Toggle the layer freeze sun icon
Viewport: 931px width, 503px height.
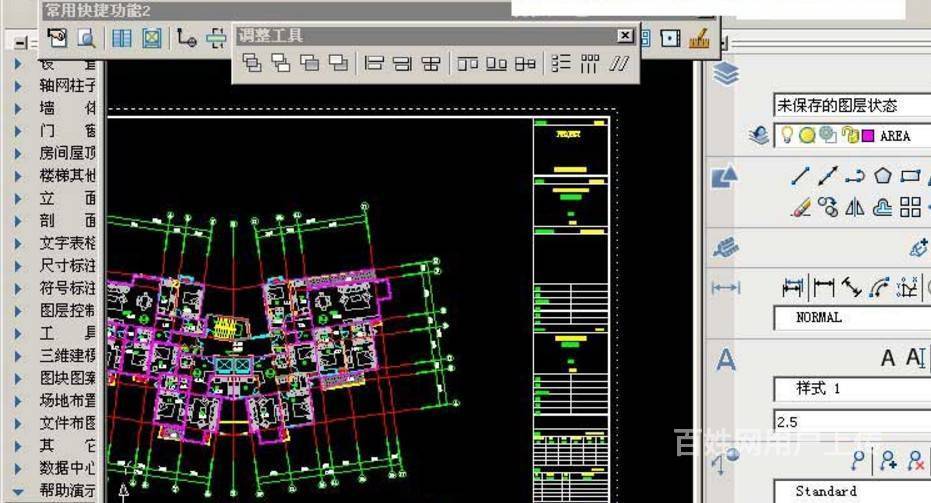pyautogui.click(x=806, y=135)
